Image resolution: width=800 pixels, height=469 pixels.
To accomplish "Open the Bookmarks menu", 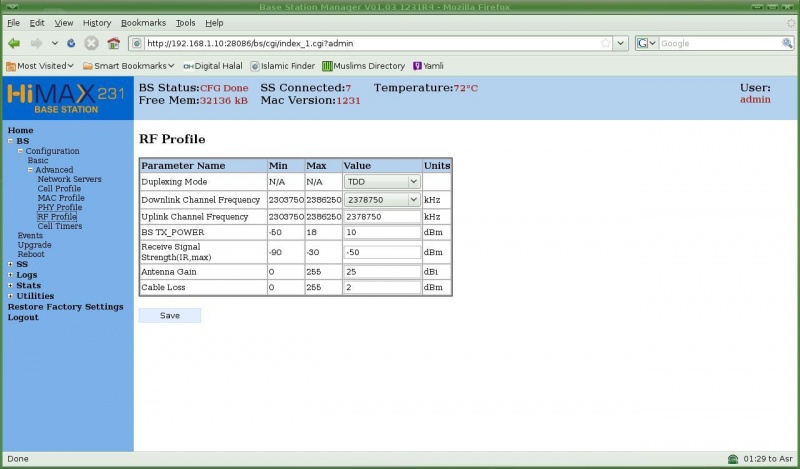I will pyautogui.click(x=145, y=22).
